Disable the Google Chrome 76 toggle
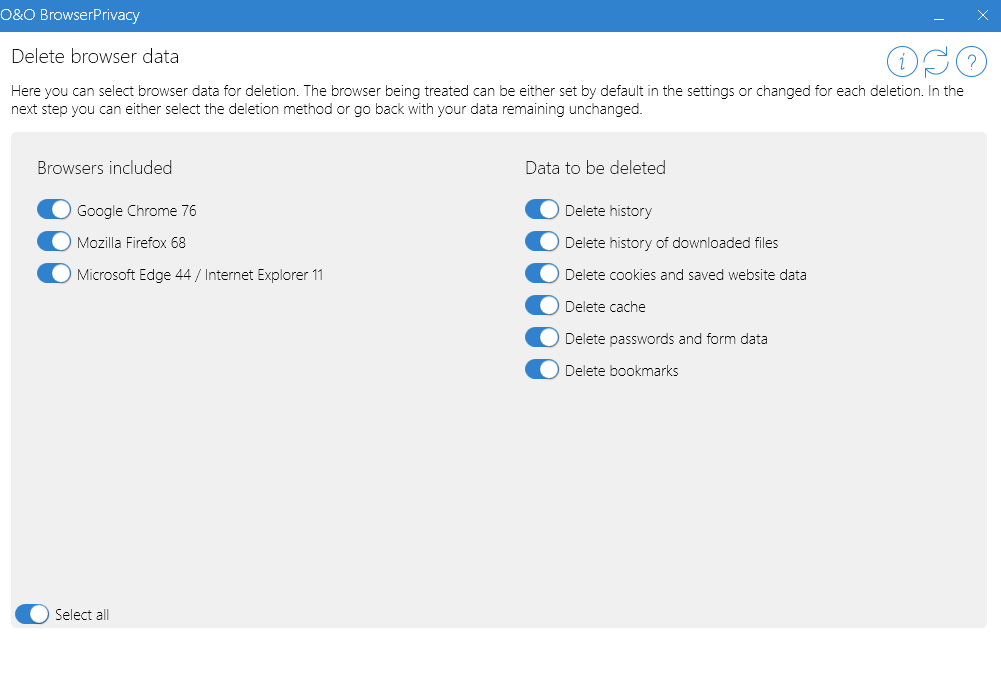Viewport: 1001px width, 696px height. (x=54, y=209)
